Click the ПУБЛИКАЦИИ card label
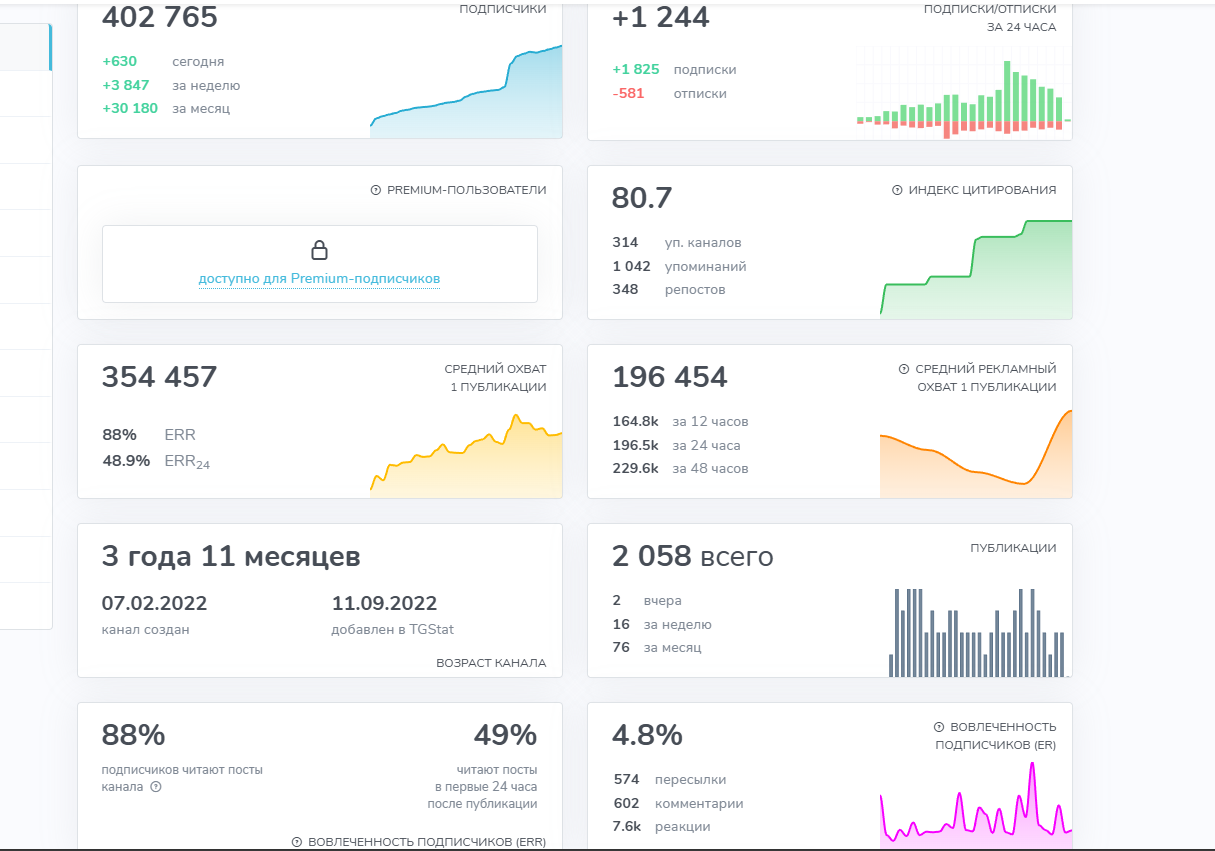The width and height of the screenshot is (1215, 851). point(1013,548)
